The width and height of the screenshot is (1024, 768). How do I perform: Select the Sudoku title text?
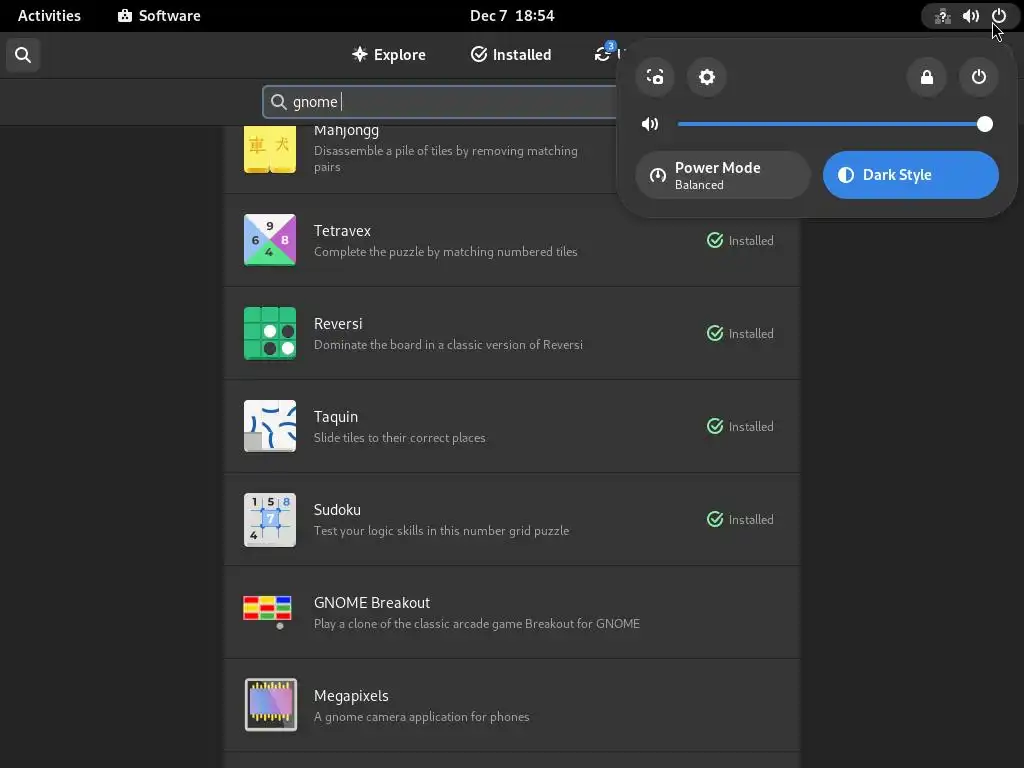pos(337,509)
